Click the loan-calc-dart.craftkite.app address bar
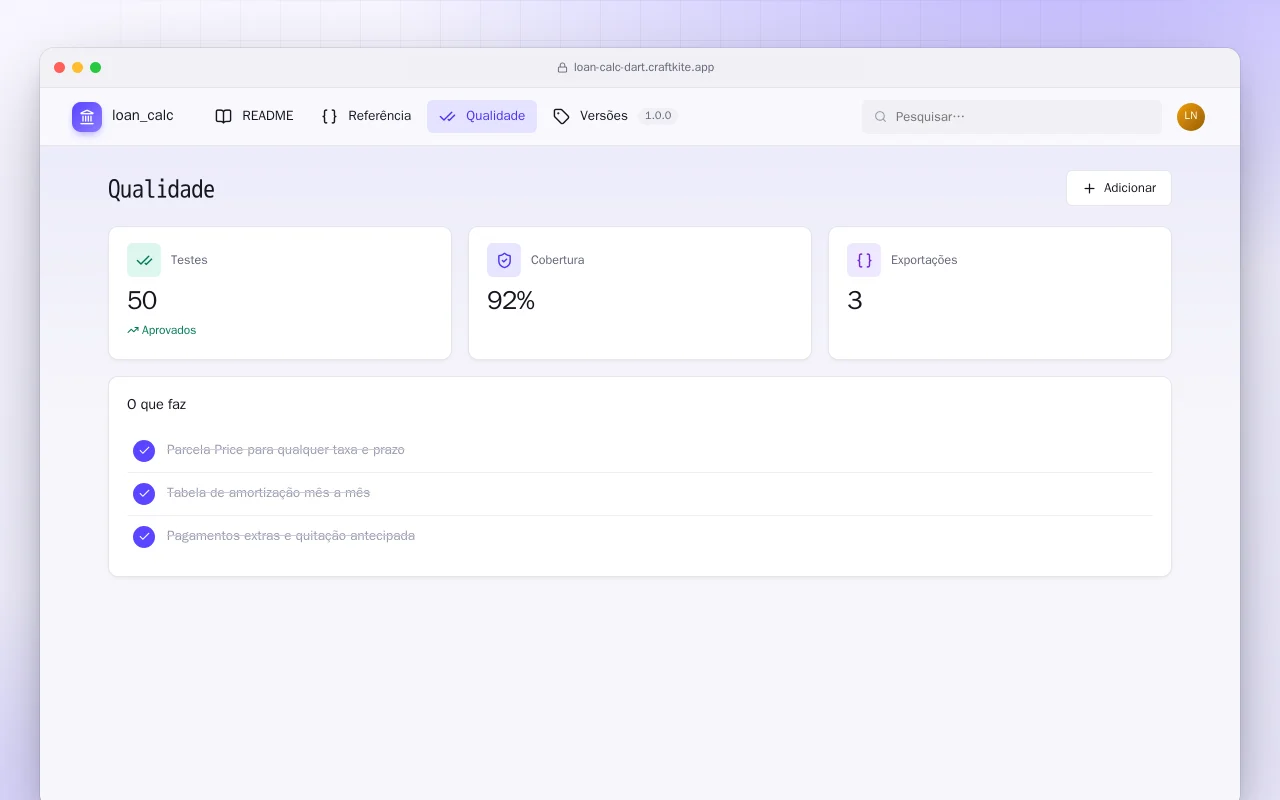This screenshot has width=1280, height=800. click(636, 68)
